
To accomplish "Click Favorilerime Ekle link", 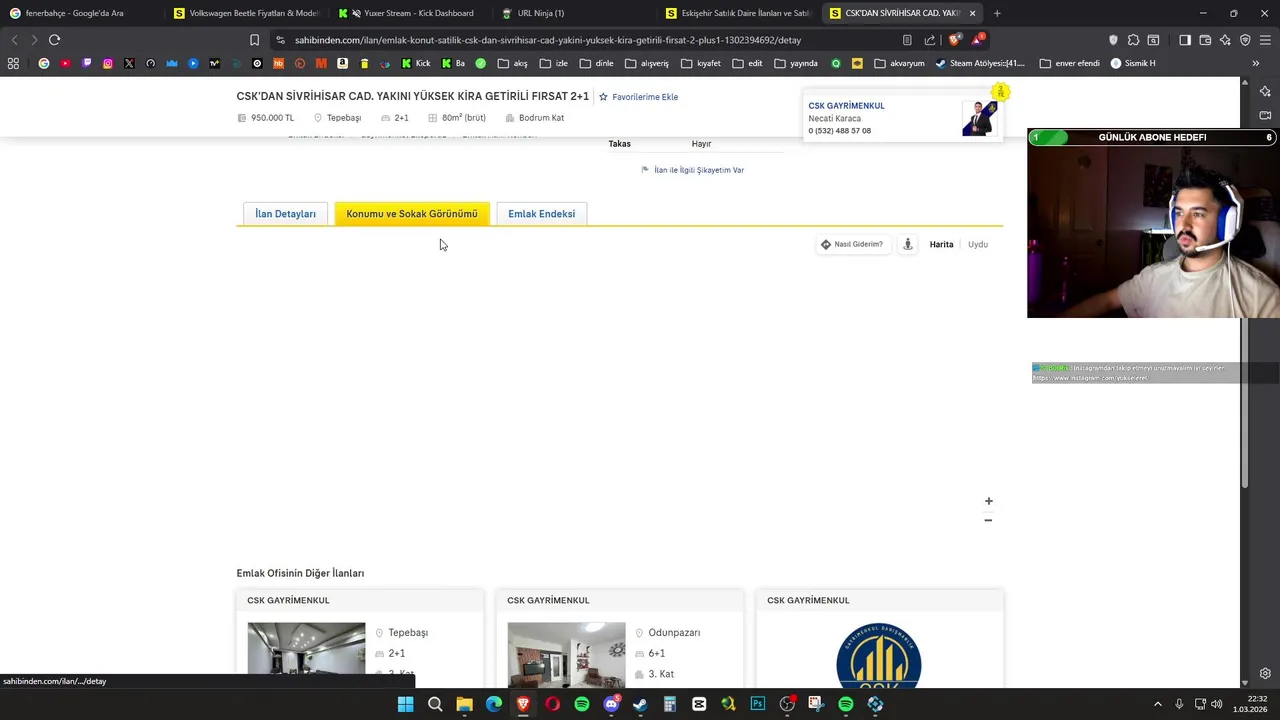I will 638,97.
